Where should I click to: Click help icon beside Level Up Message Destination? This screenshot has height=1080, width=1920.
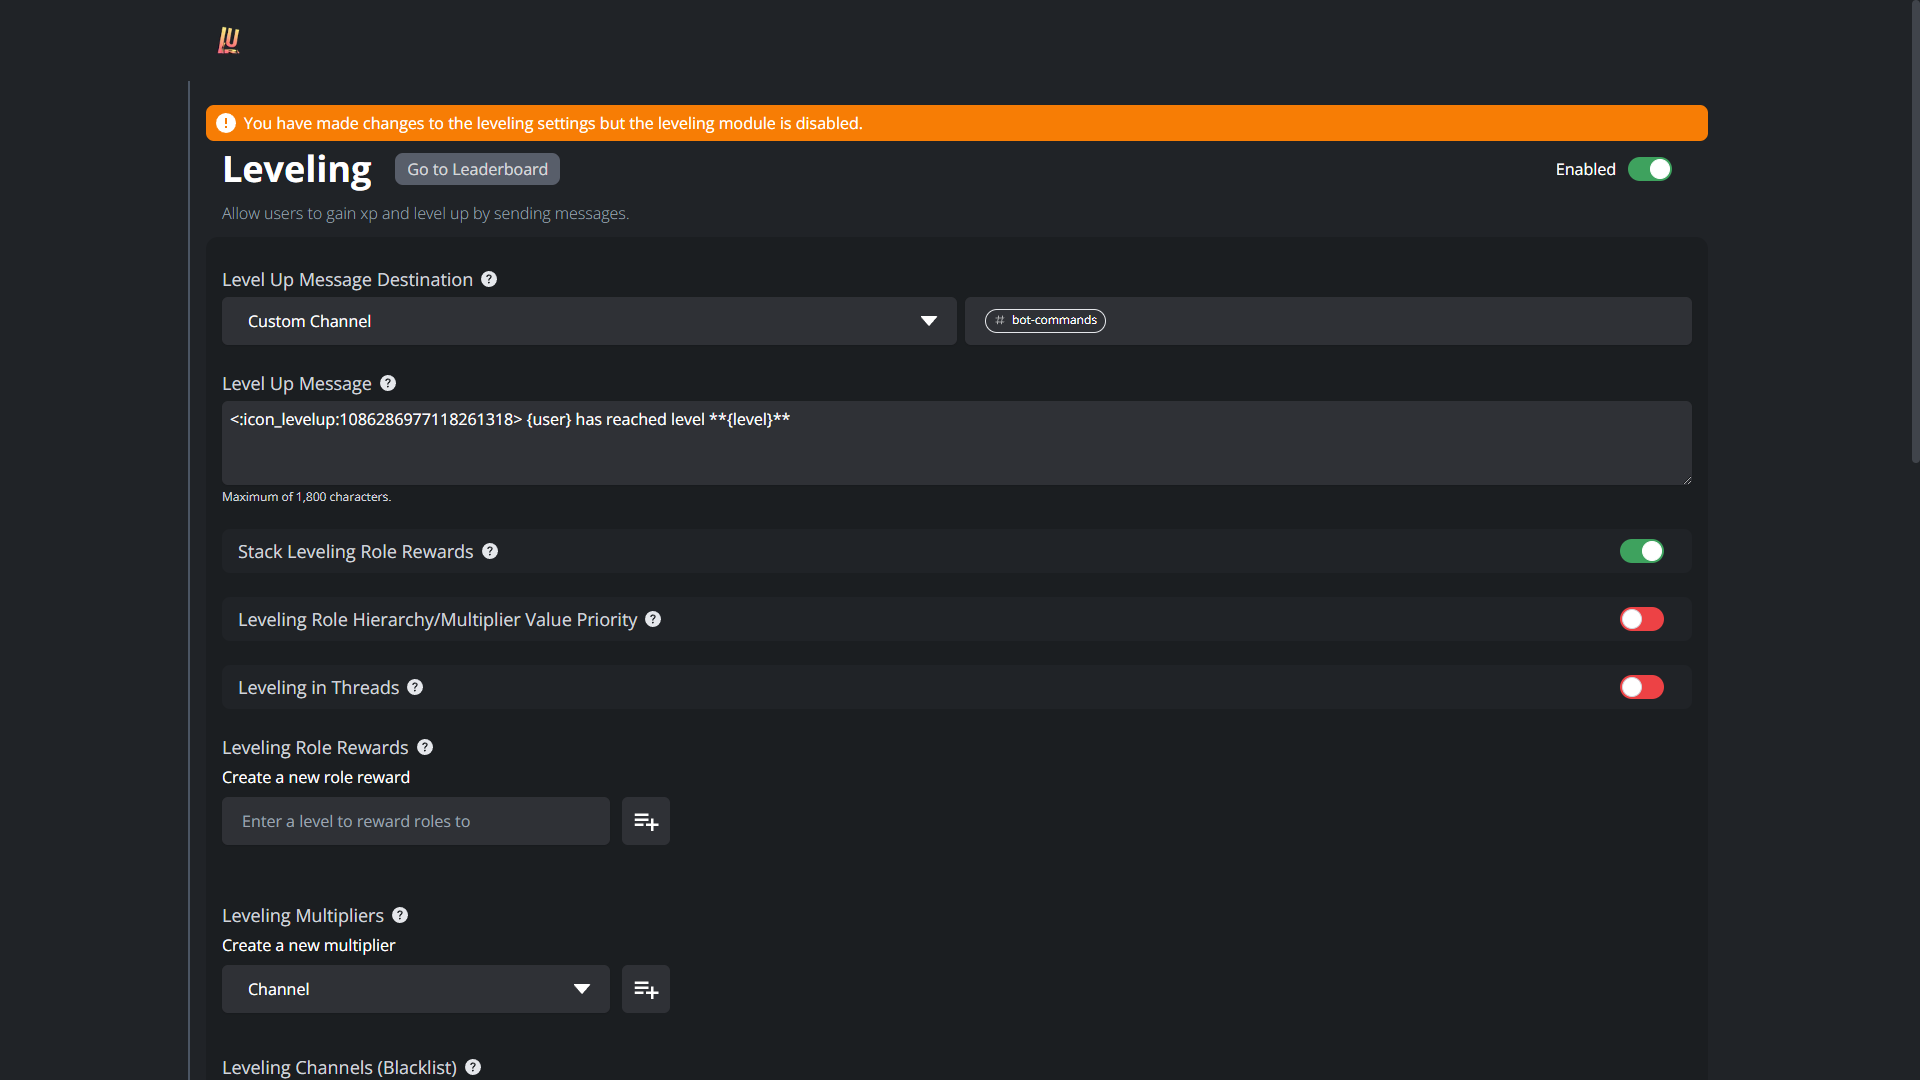[489, 280]
